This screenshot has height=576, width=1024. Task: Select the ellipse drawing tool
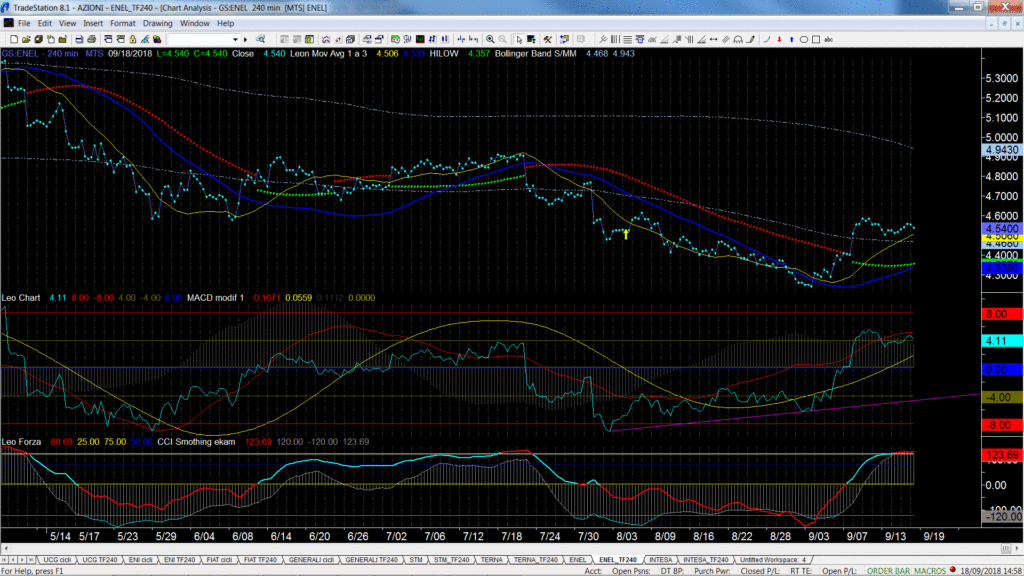pyautogui.click(x=804, y=39)
